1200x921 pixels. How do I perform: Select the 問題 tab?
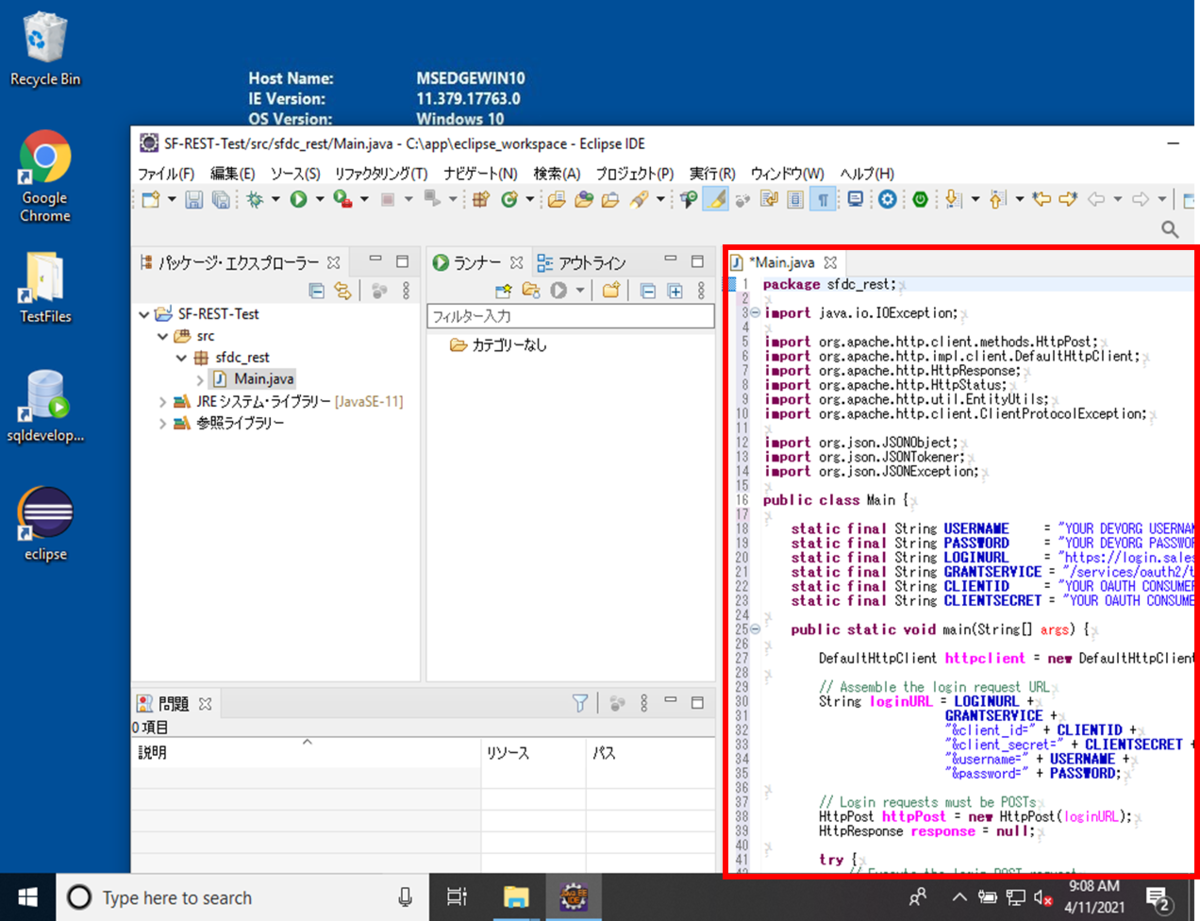[173, 703]
